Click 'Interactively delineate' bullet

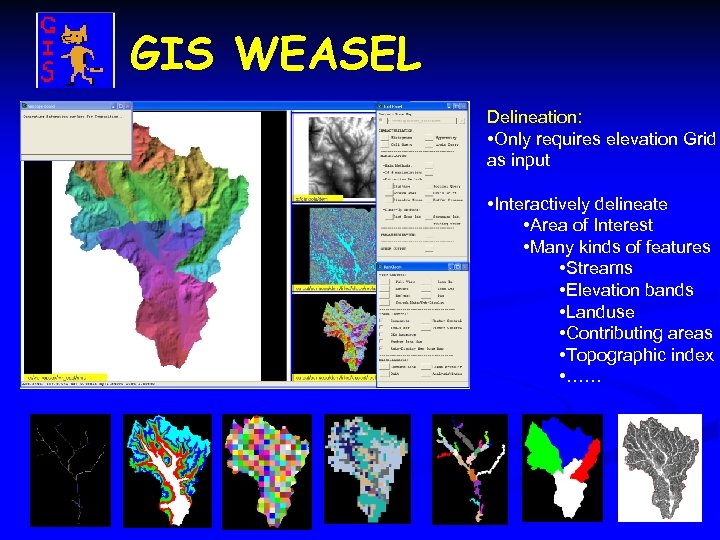(x=577, y=204)
